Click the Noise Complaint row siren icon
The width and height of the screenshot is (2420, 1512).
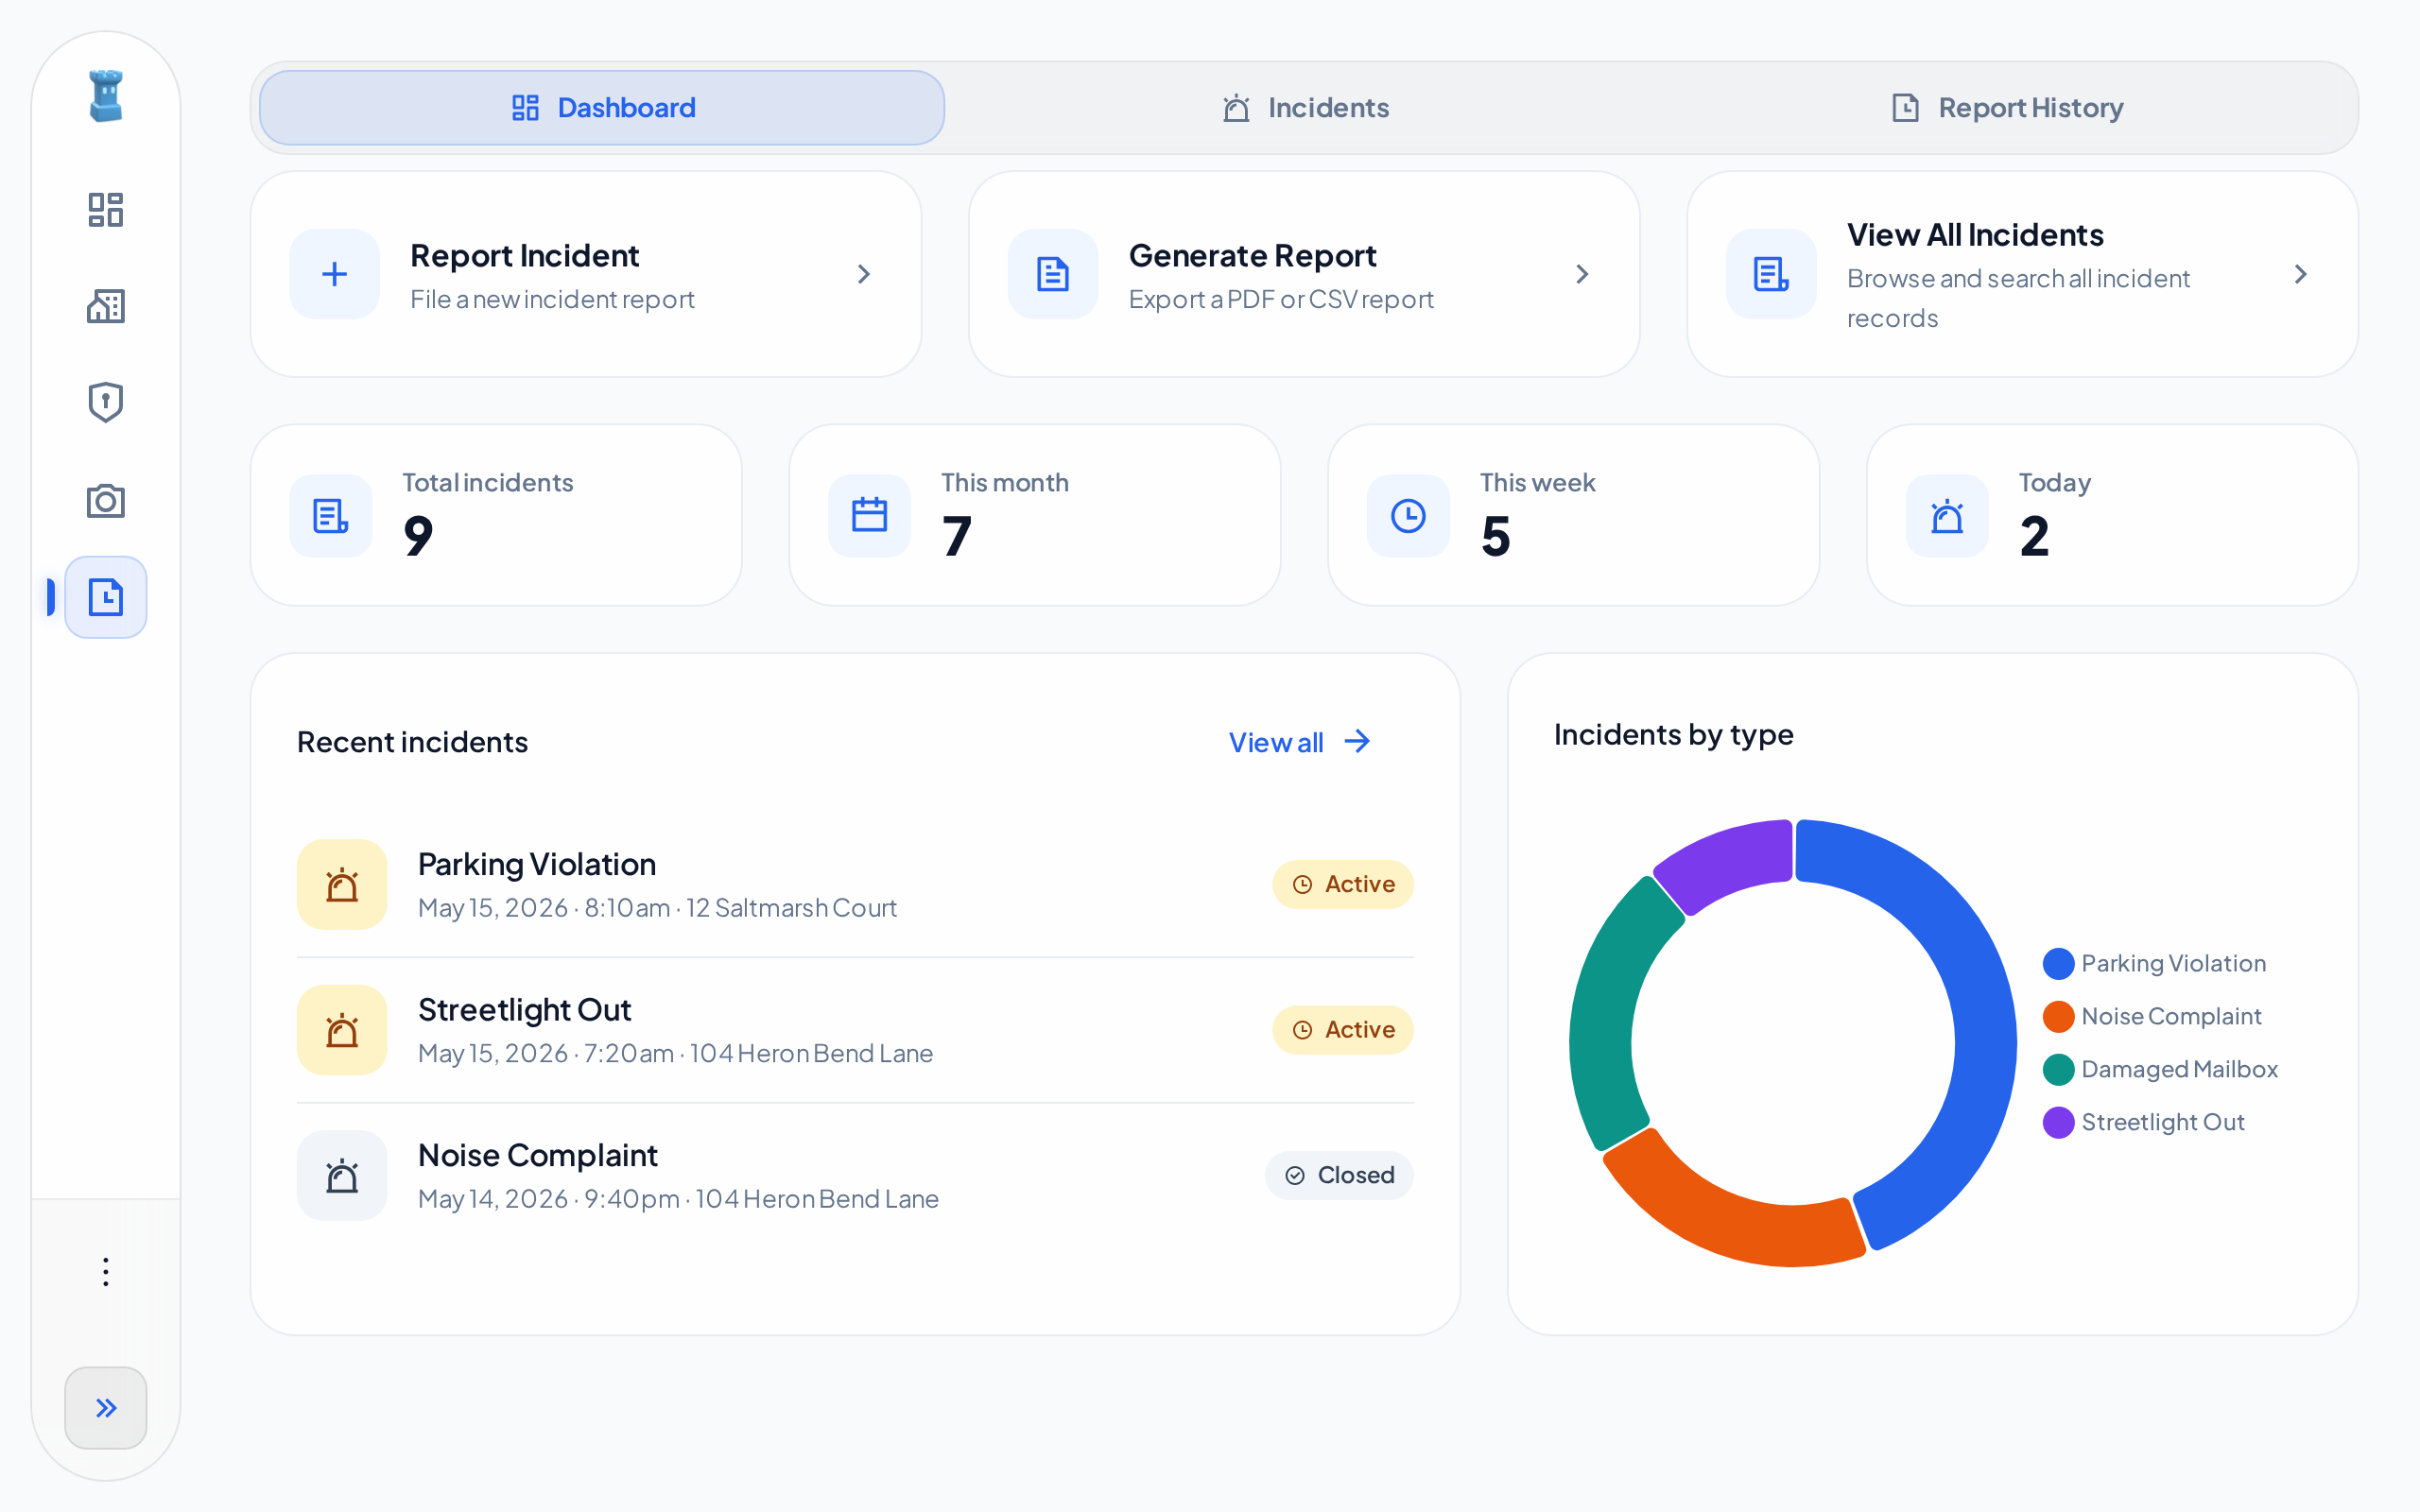[x=342, y=1176]
